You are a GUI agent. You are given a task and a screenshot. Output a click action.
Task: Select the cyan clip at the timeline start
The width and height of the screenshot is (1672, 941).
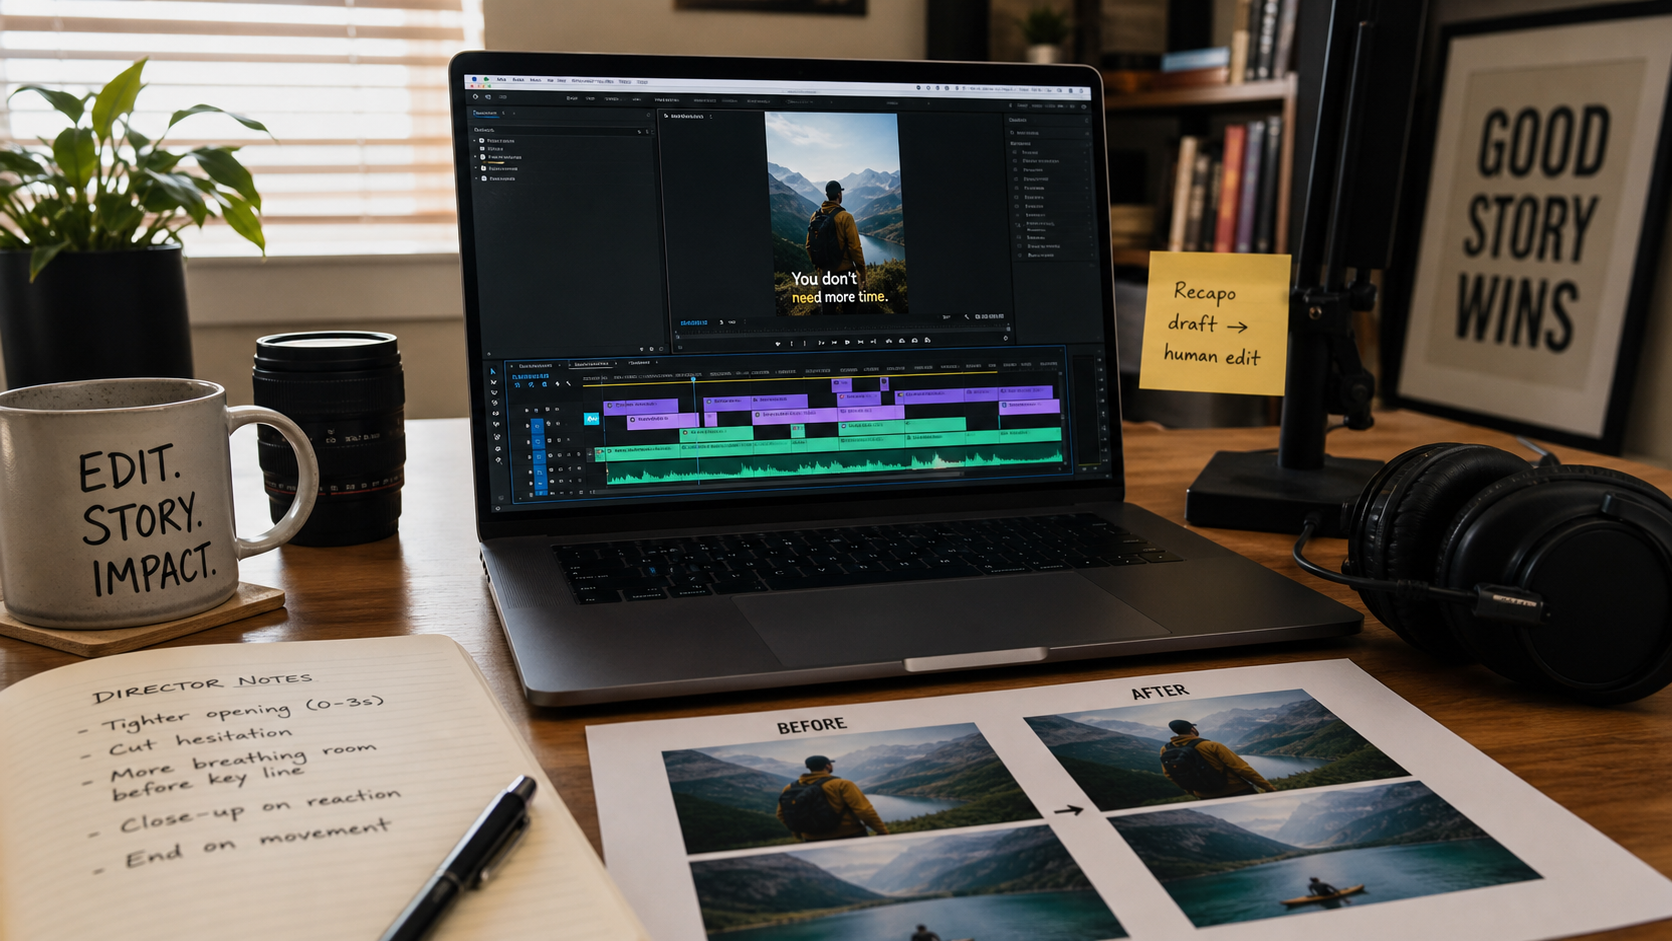pyautogui.click(x=591, y=419)
